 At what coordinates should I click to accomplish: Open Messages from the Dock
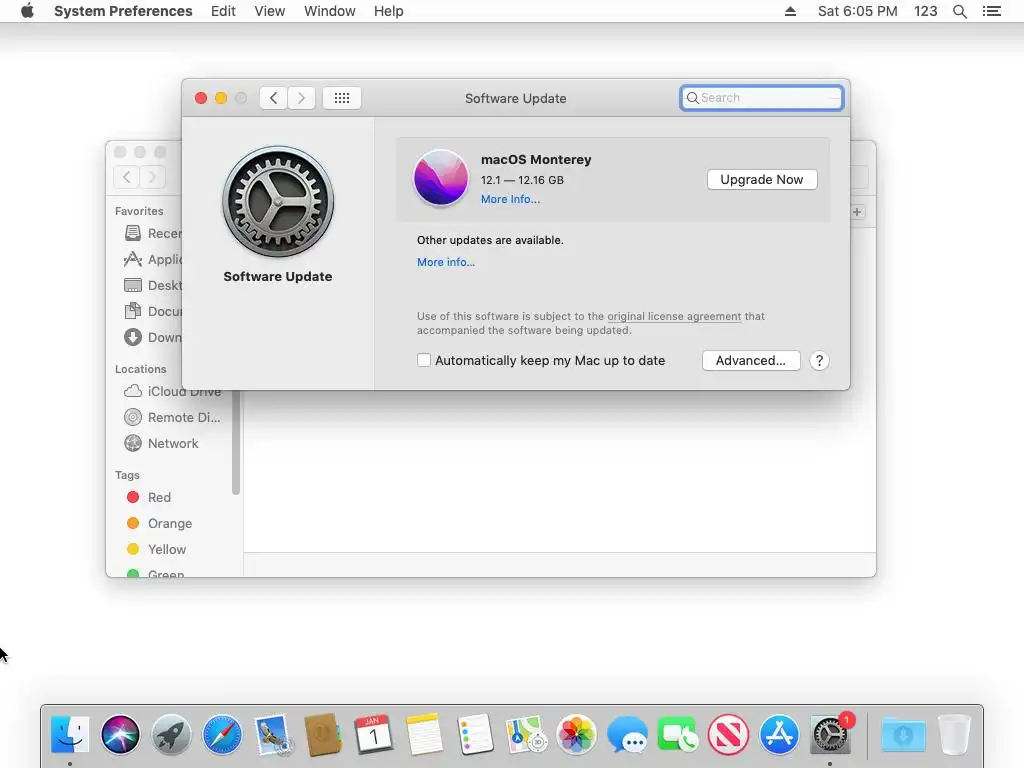pos(627,735)
